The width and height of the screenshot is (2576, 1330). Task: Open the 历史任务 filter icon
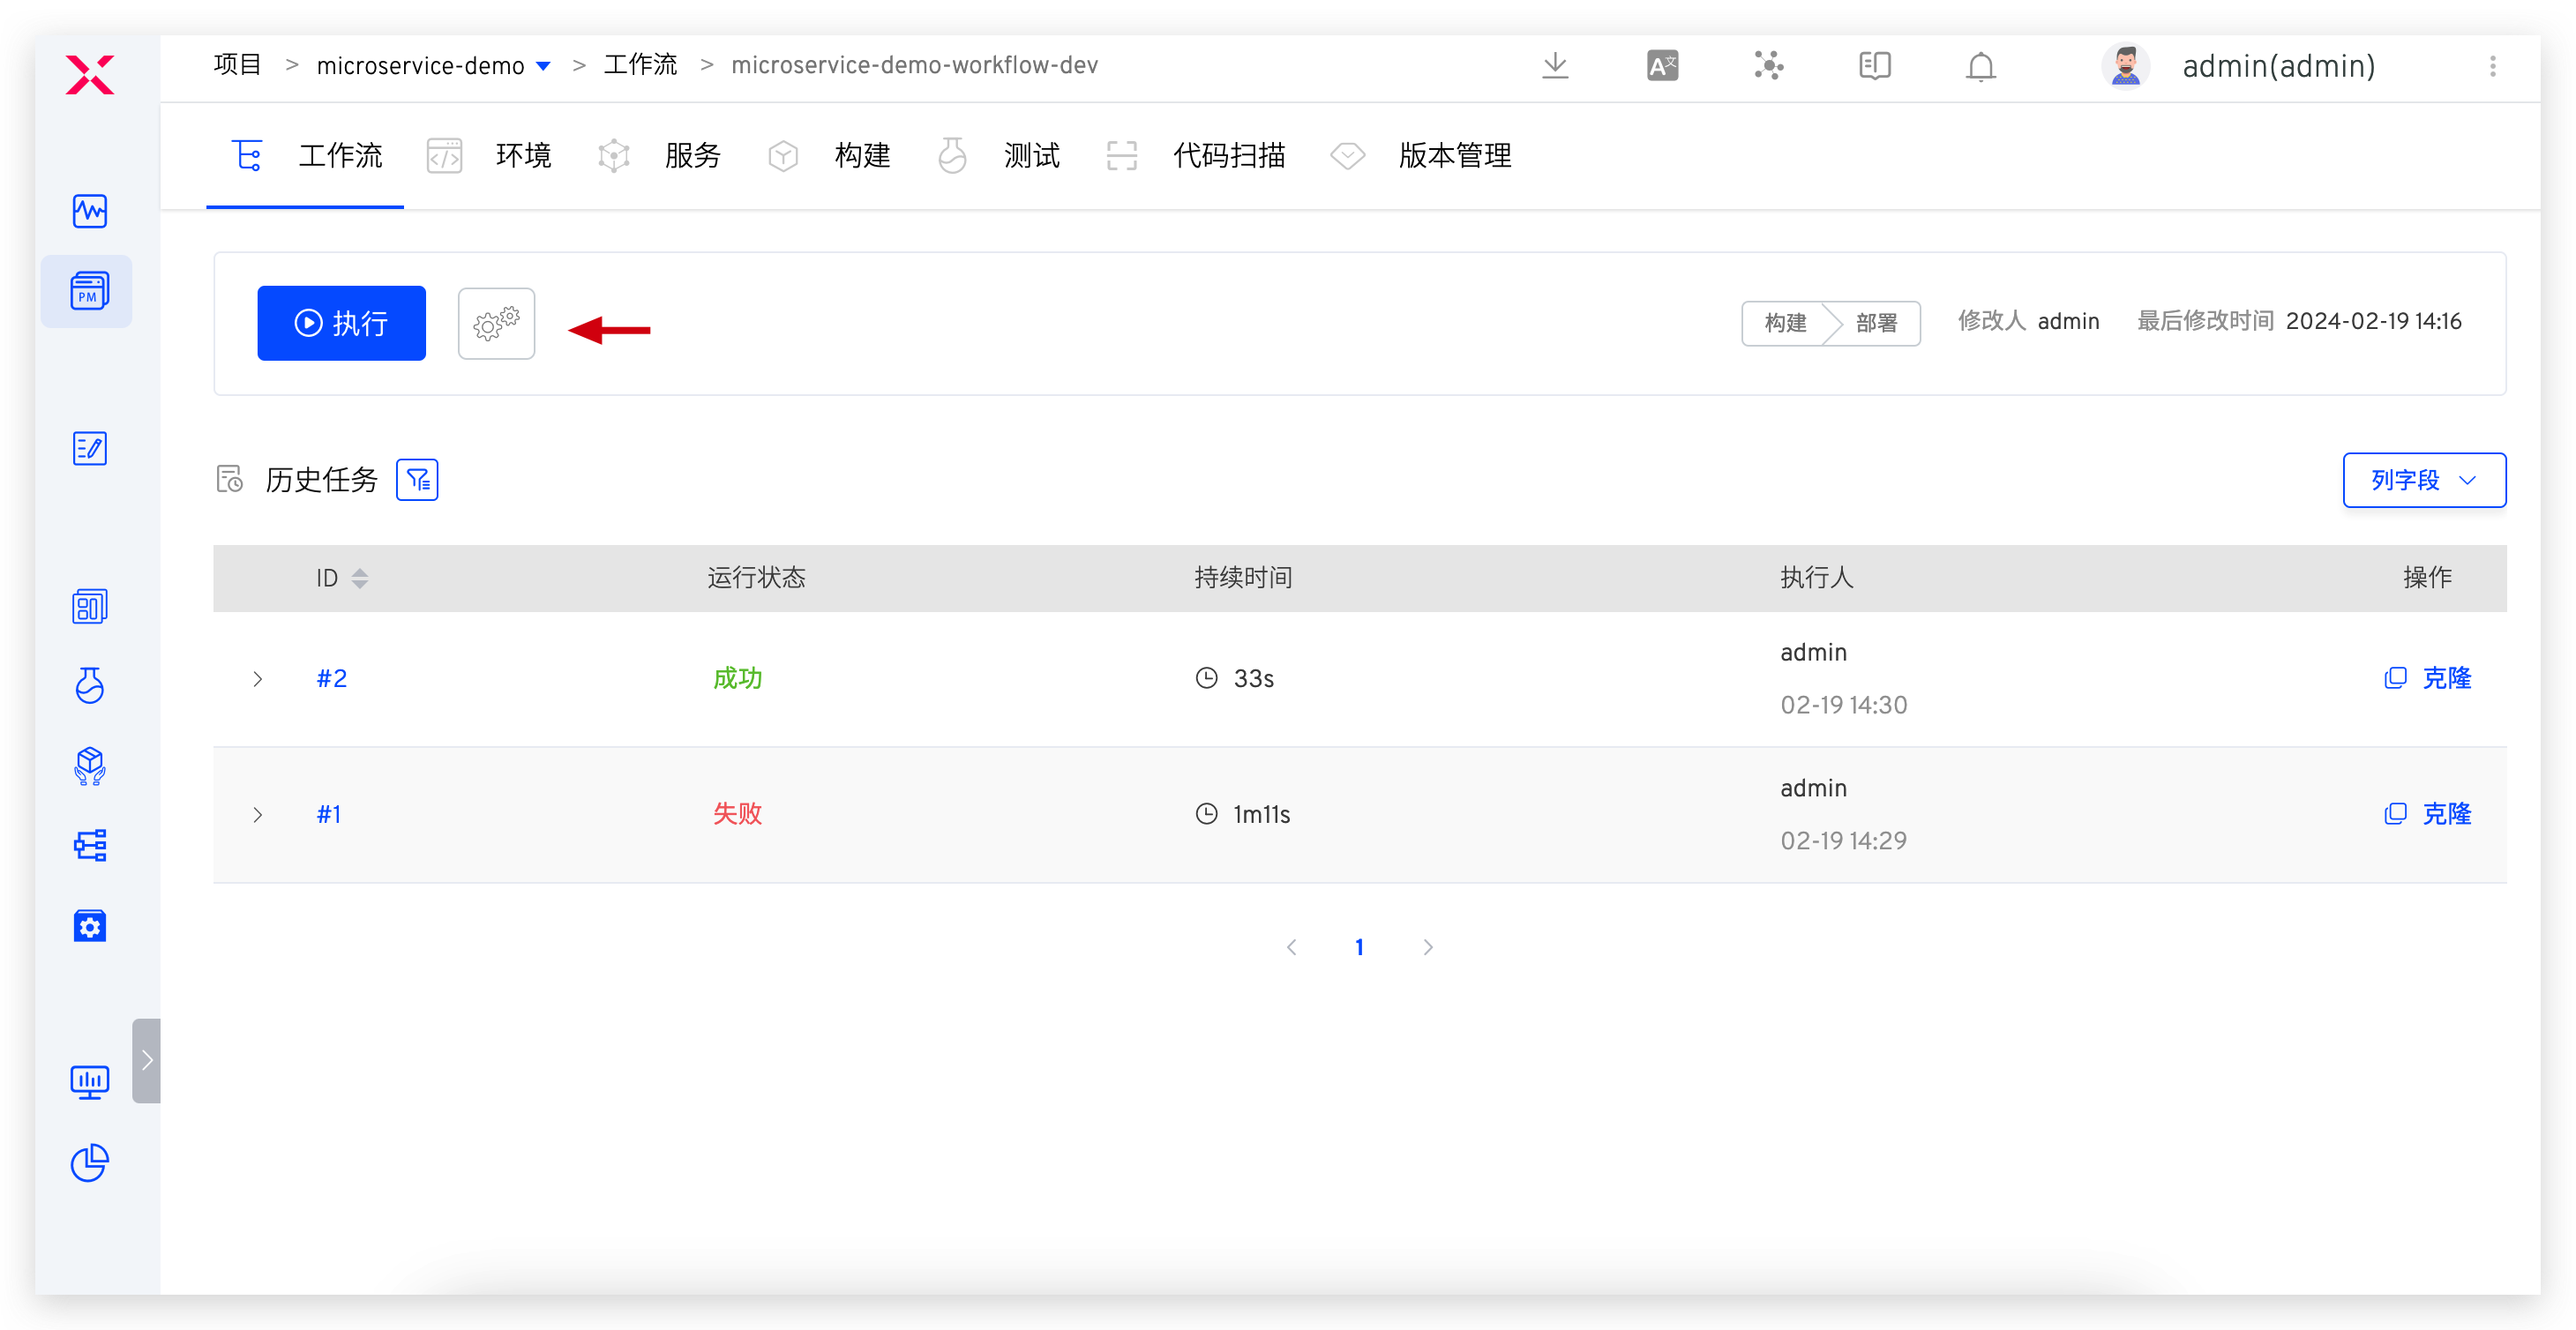point(417,480)
